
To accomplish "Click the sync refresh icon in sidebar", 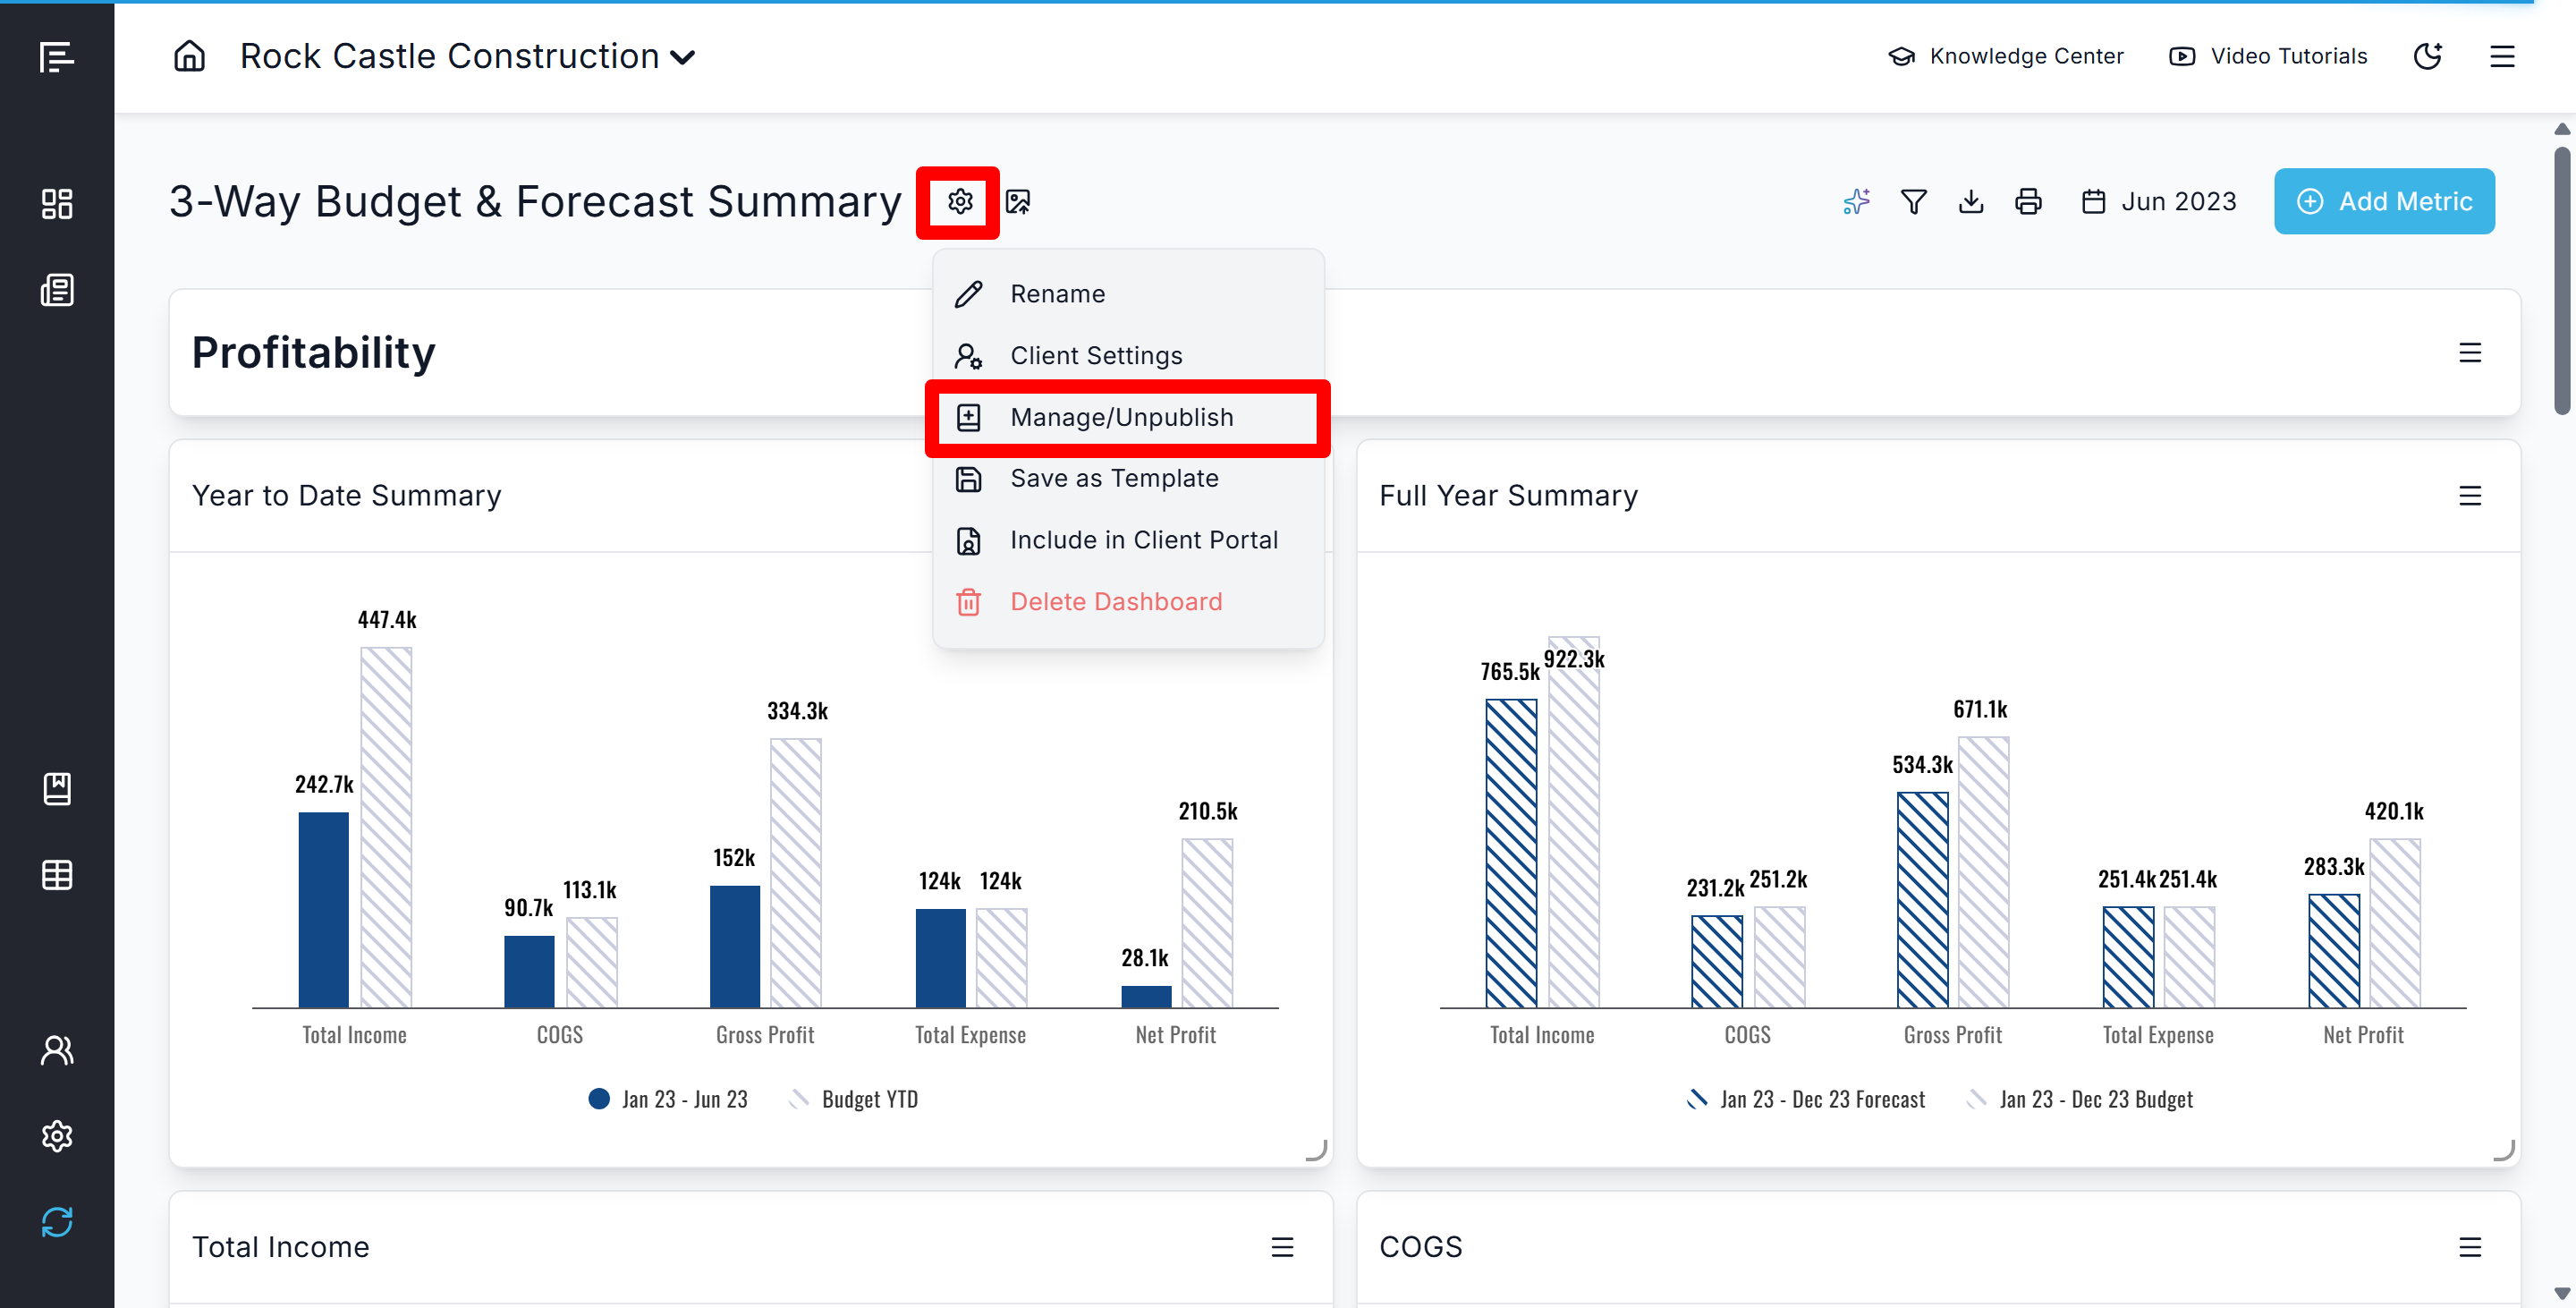I will [x=57, y=1221].
